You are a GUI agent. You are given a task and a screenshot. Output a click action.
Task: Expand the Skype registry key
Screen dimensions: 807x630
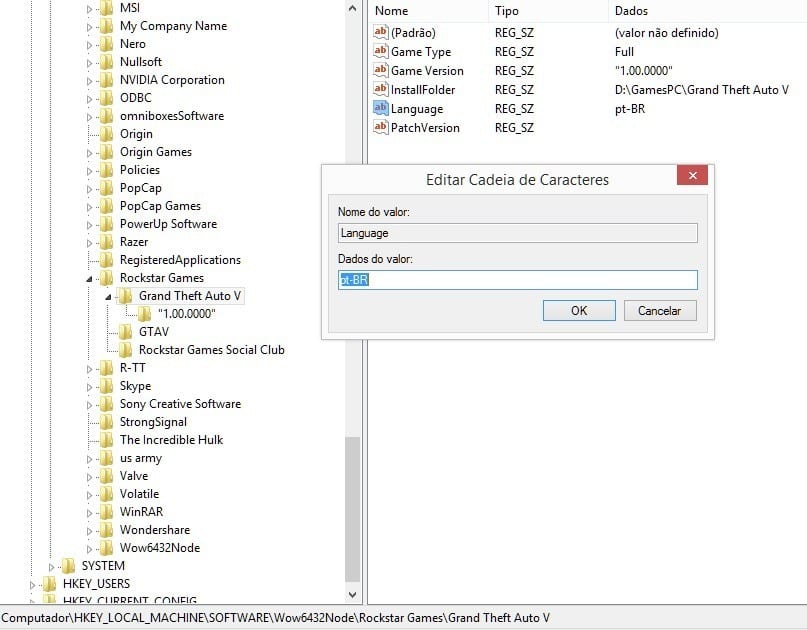(x=90, y=385)
